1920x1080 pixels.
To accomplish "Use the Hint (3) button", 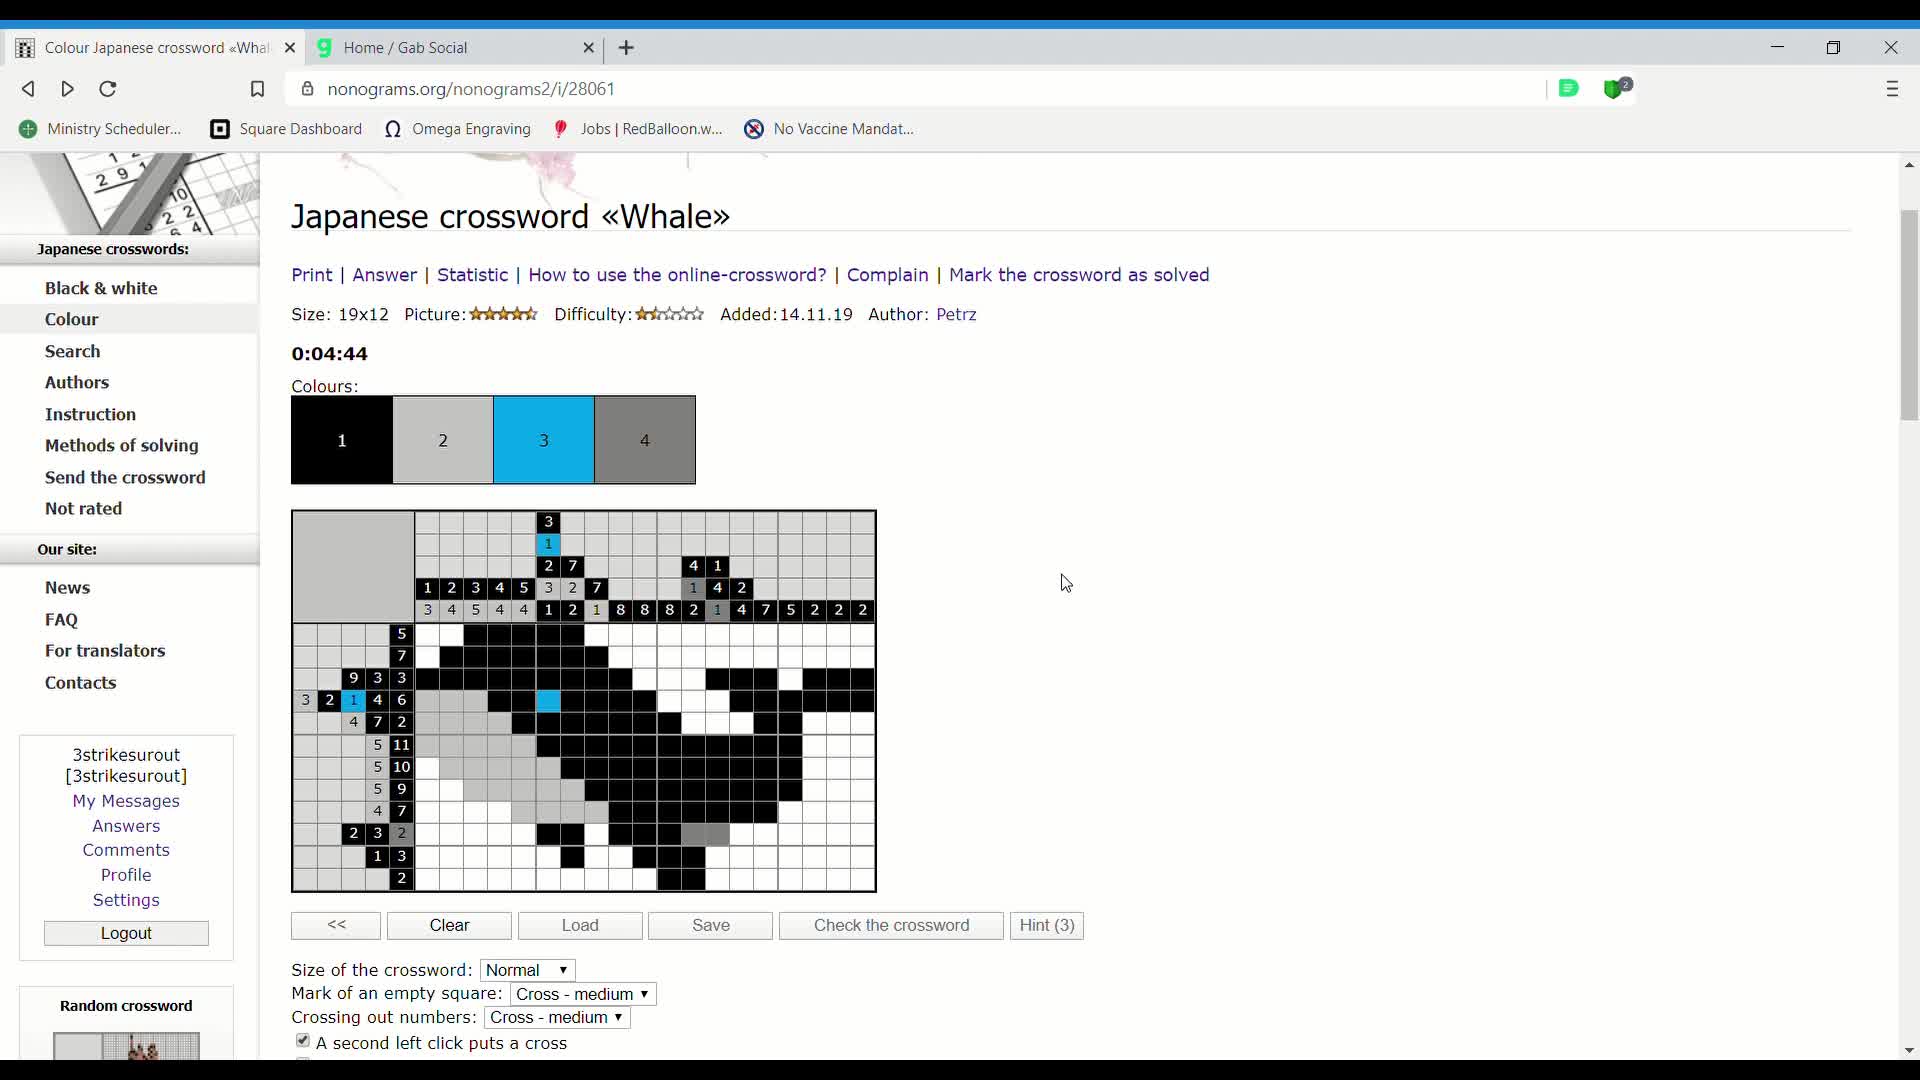I will pos(1047,925).
